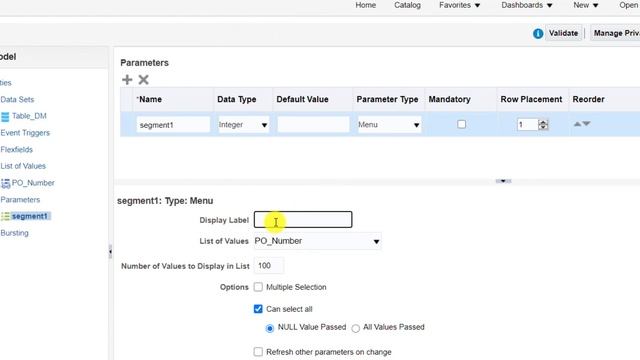Click the Manage Private Data button
Viewport: 640px width, 360px height.
coord(615,33)
